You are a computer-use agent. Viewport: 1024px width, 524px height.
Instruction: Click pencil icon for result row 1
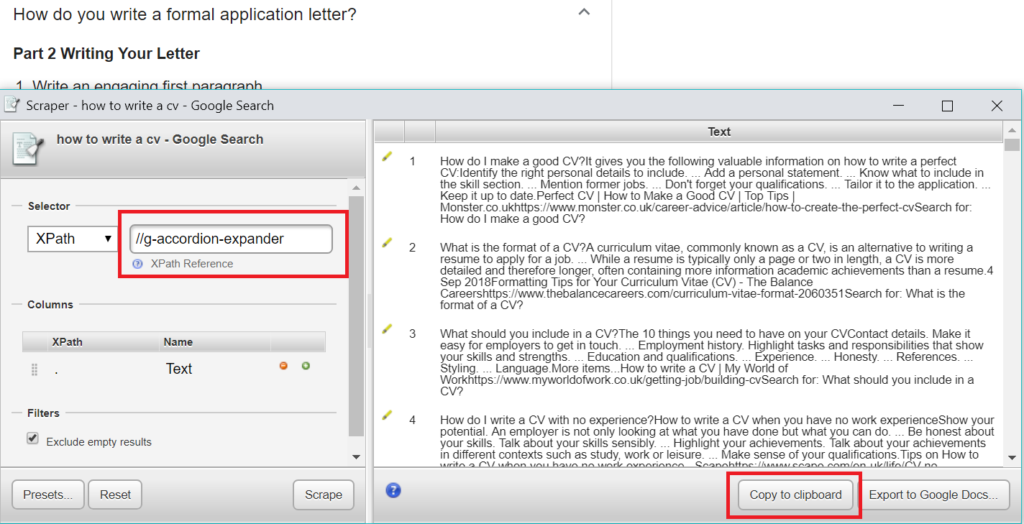[387, 157]
